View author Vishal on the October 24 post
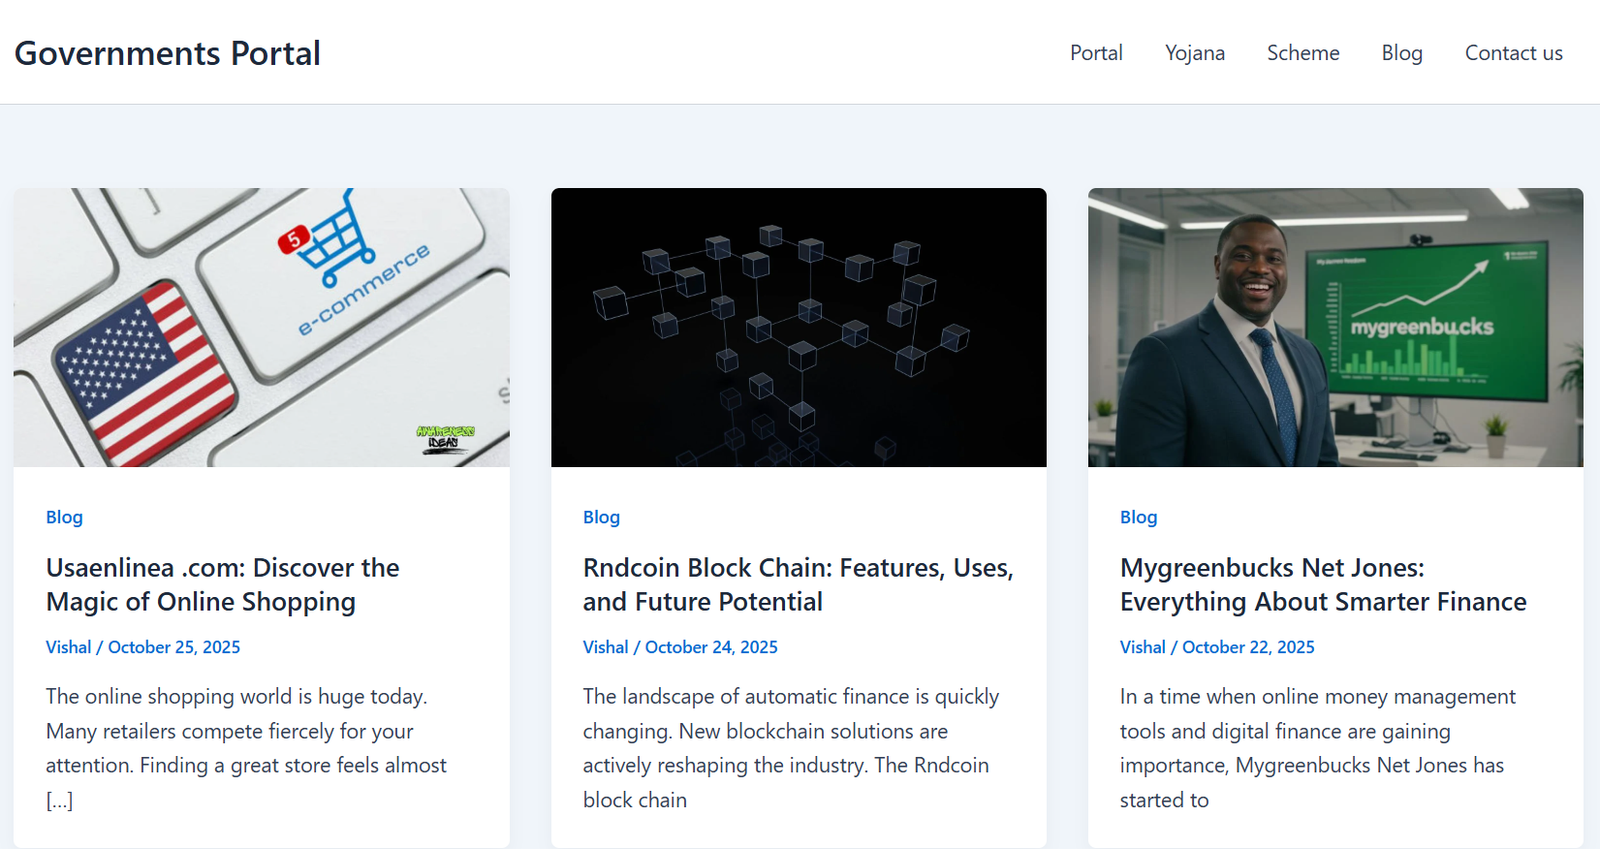Viewport: 1600px width, 849px height. pos(605,647)
